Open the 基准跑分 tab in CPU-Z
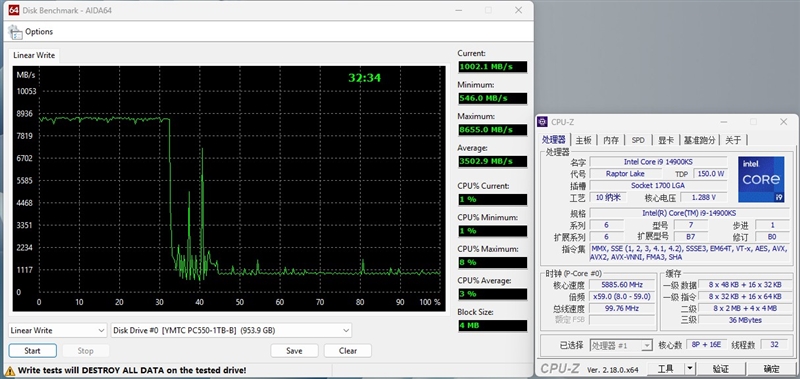The image size is (800, 379). 699,140
